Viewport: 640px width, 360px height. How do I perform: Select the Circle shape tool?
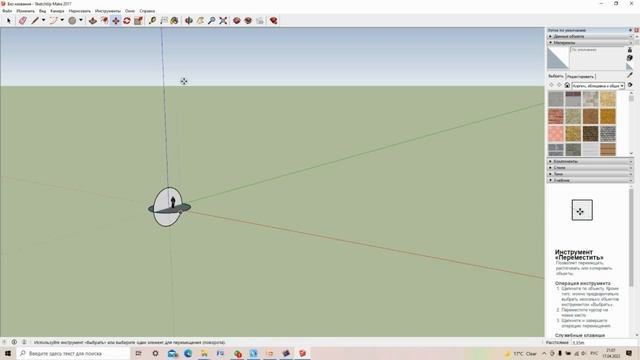pos(72,20)
